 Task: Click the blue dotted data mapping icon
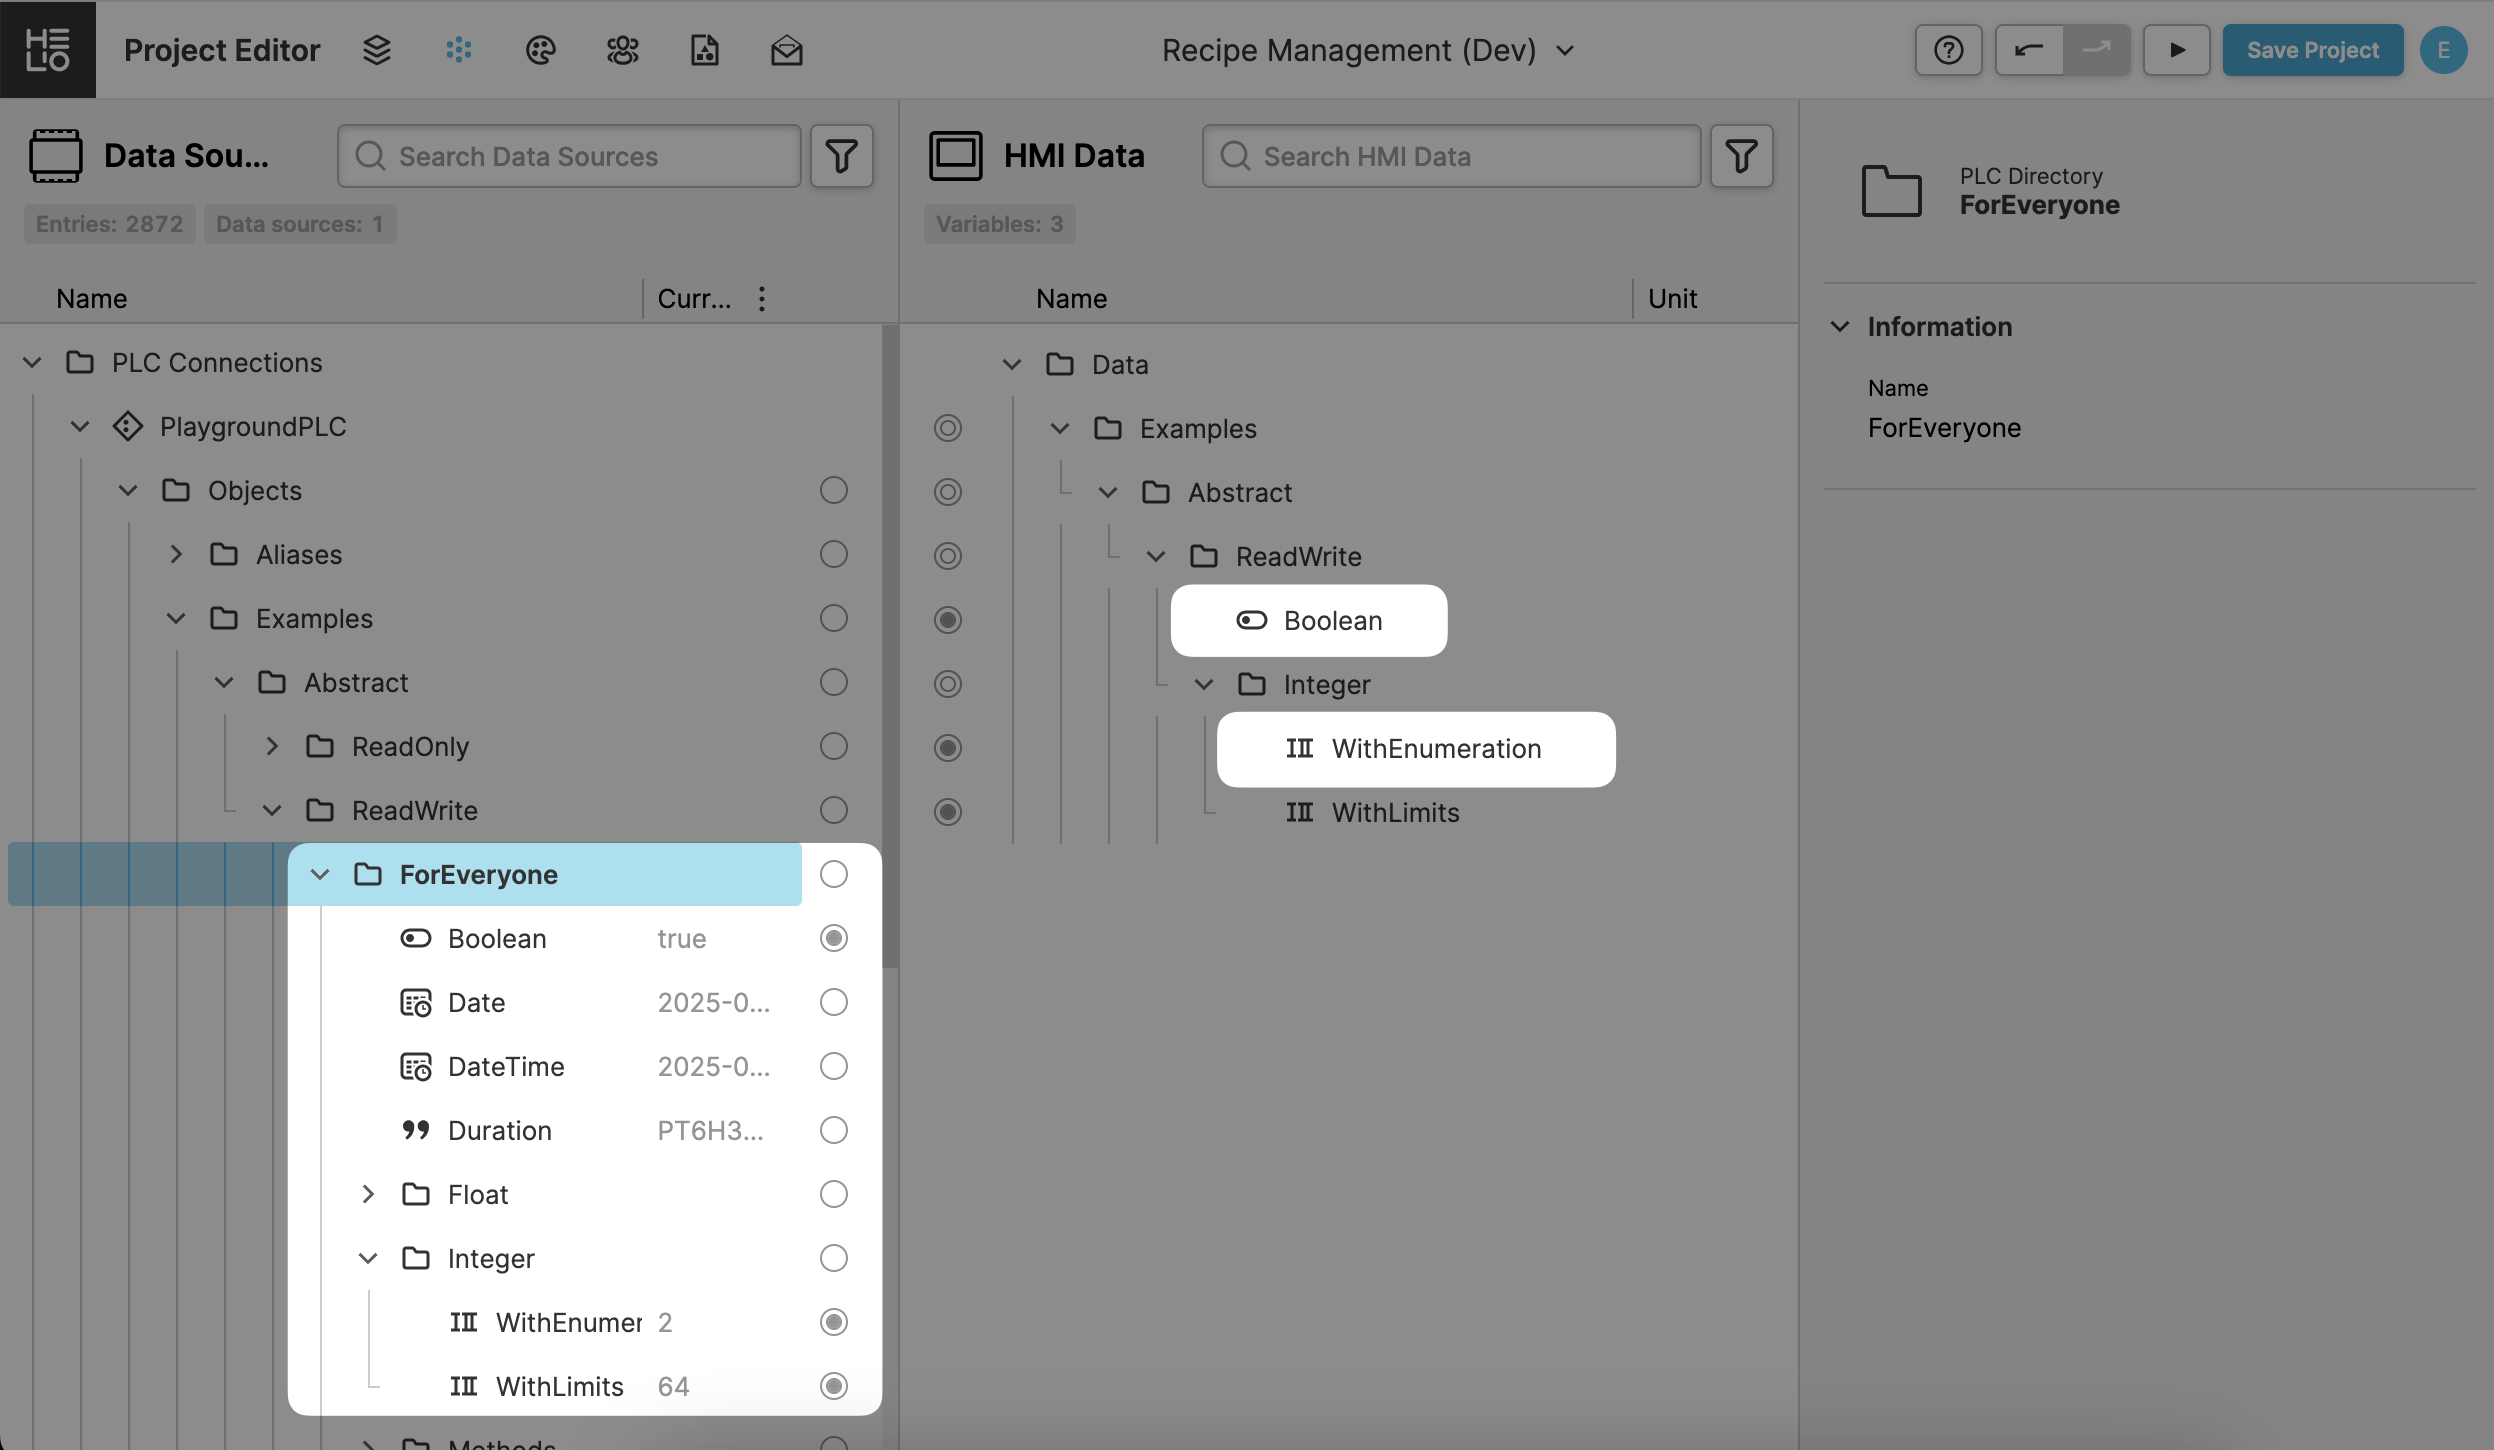tap(459, 50)
